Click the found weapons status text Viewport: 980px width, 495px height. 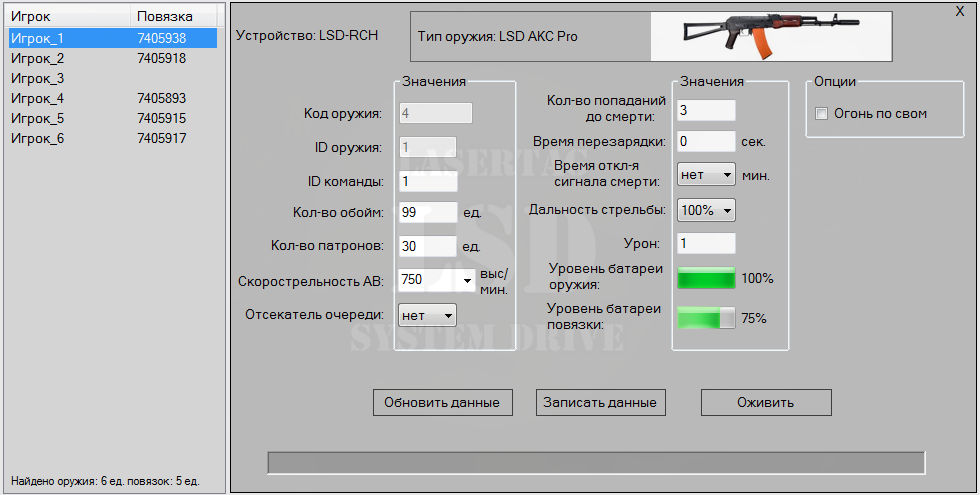(x=105, y=481)
